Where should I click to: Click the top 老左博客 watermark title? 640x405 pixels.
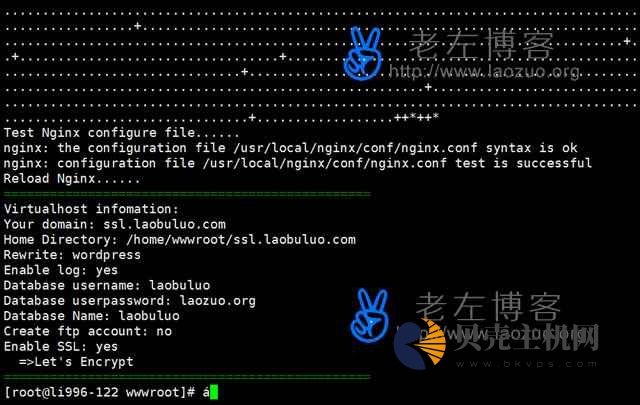point(481,45)
